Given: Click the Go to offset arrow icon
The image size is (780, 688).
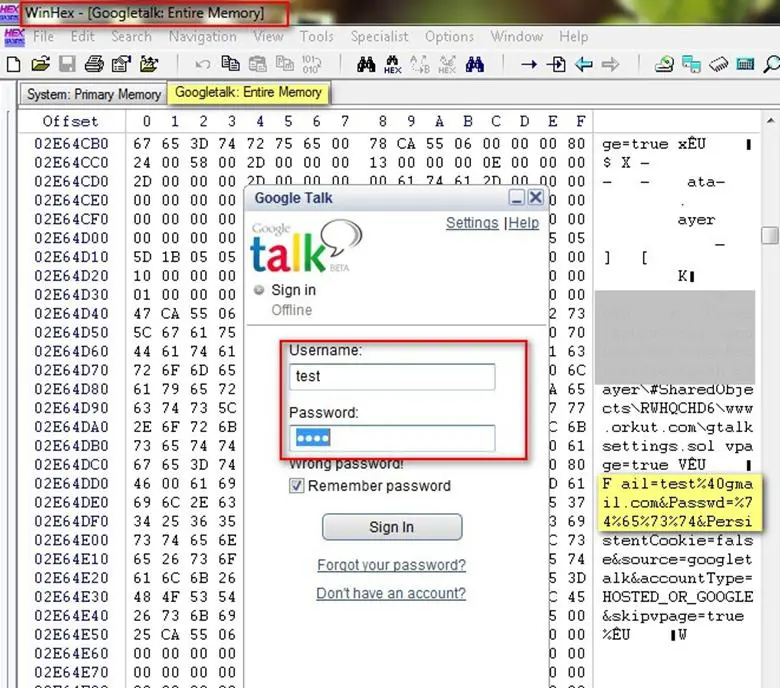Looking at the screenshot, I should 529,64.
